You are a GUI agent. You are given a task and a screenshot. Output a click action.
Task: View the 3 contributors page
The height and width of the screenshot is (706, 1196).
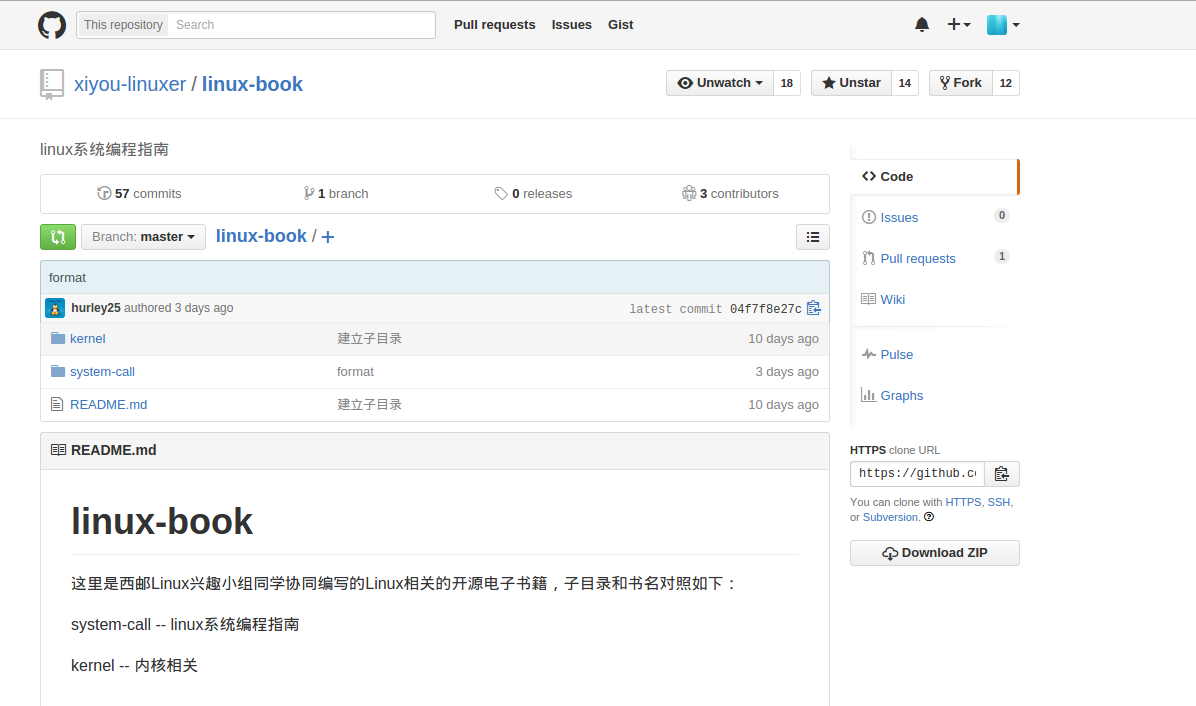click(x=730, y=194)
